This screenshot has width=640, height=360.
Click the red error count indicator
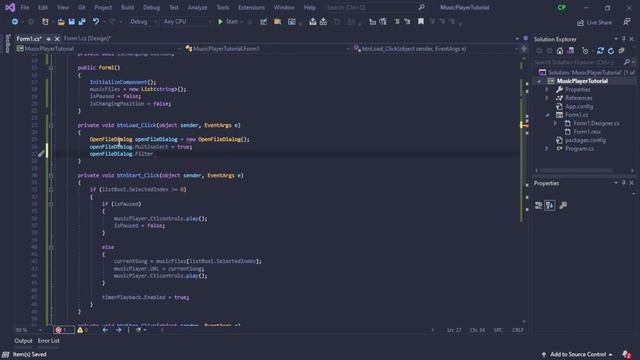point(63,330)
